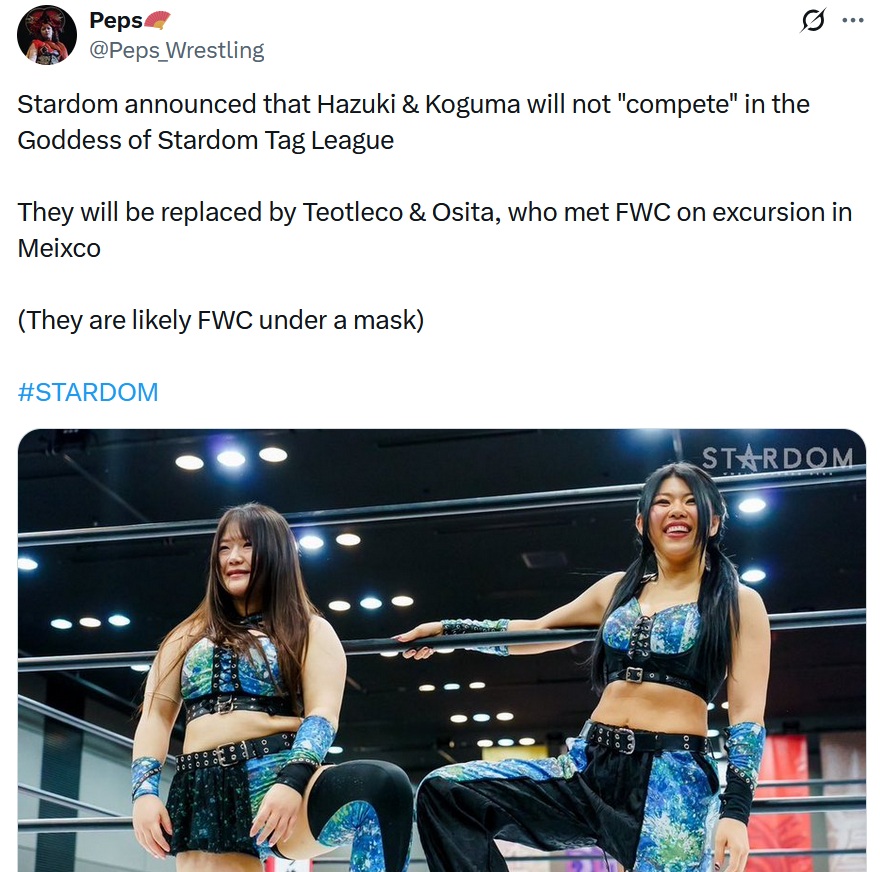Click the sentence starting 'Stardom announced that Hazuki'
This screenshot has height=872, width=880.
pyautogui.click(x=414, y=104)
